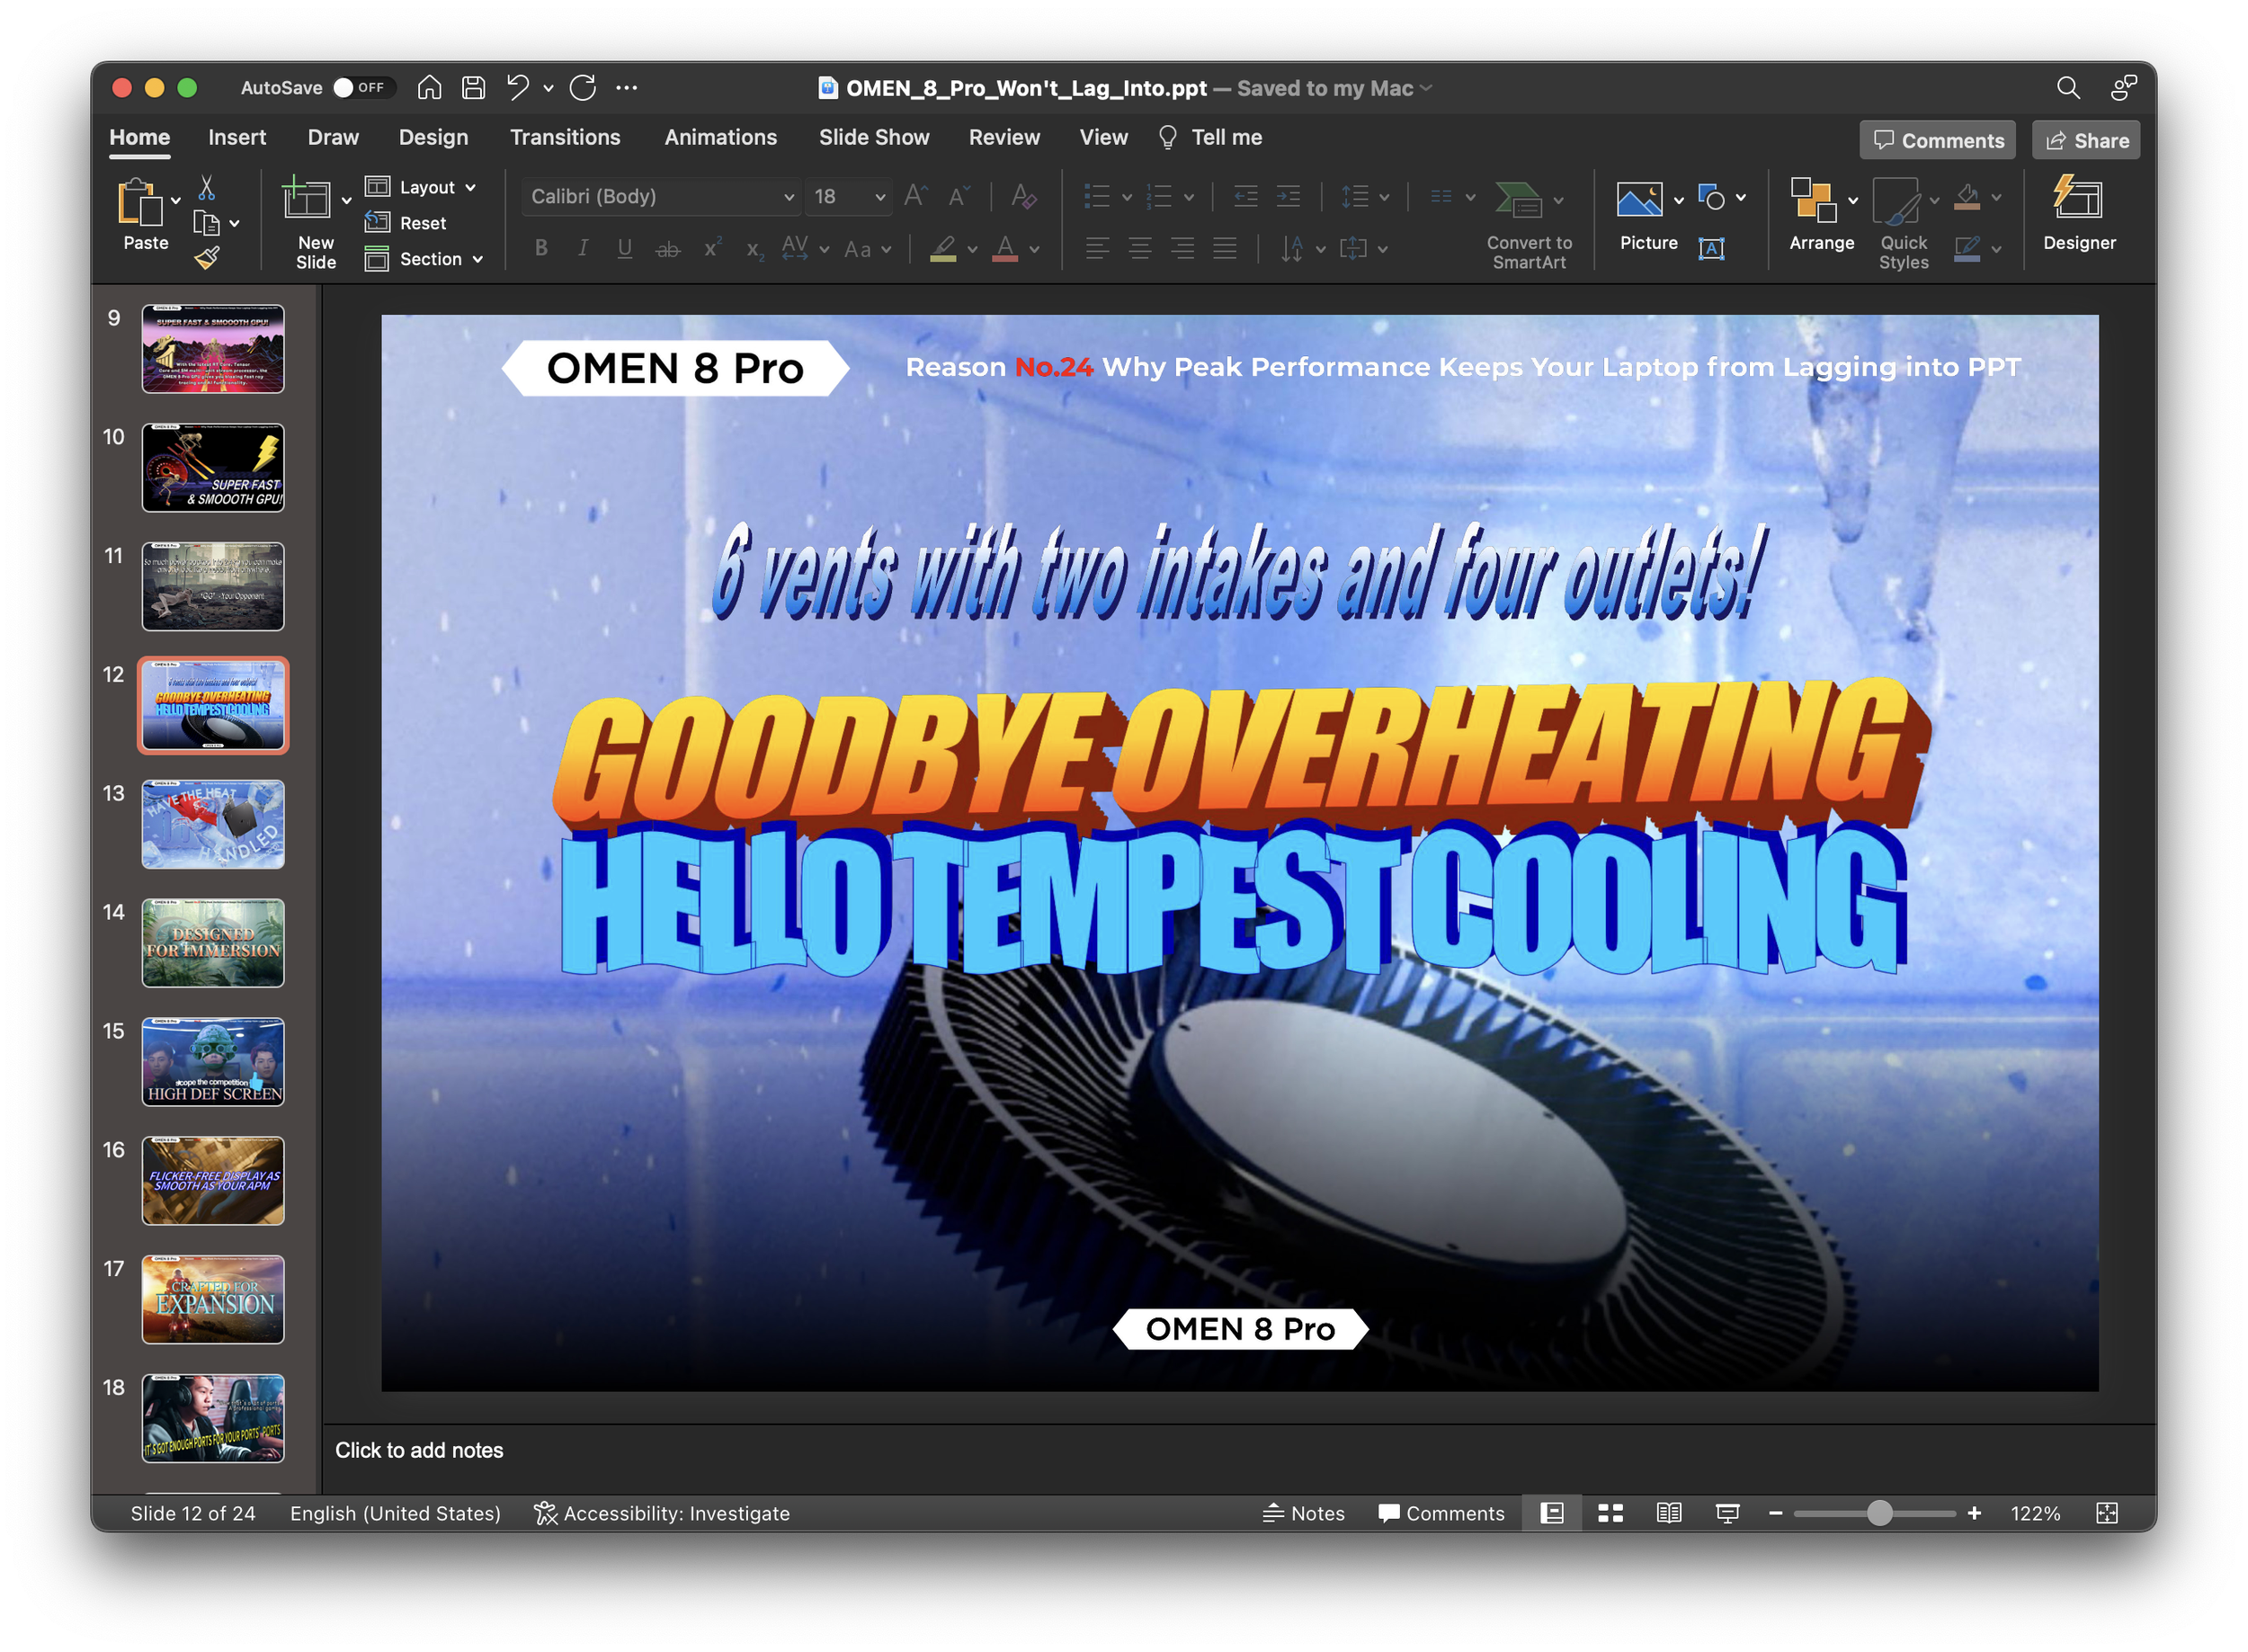Toggle the Notes pane in status bar
The image size is (2248, 1652).
point(1302,1513)
